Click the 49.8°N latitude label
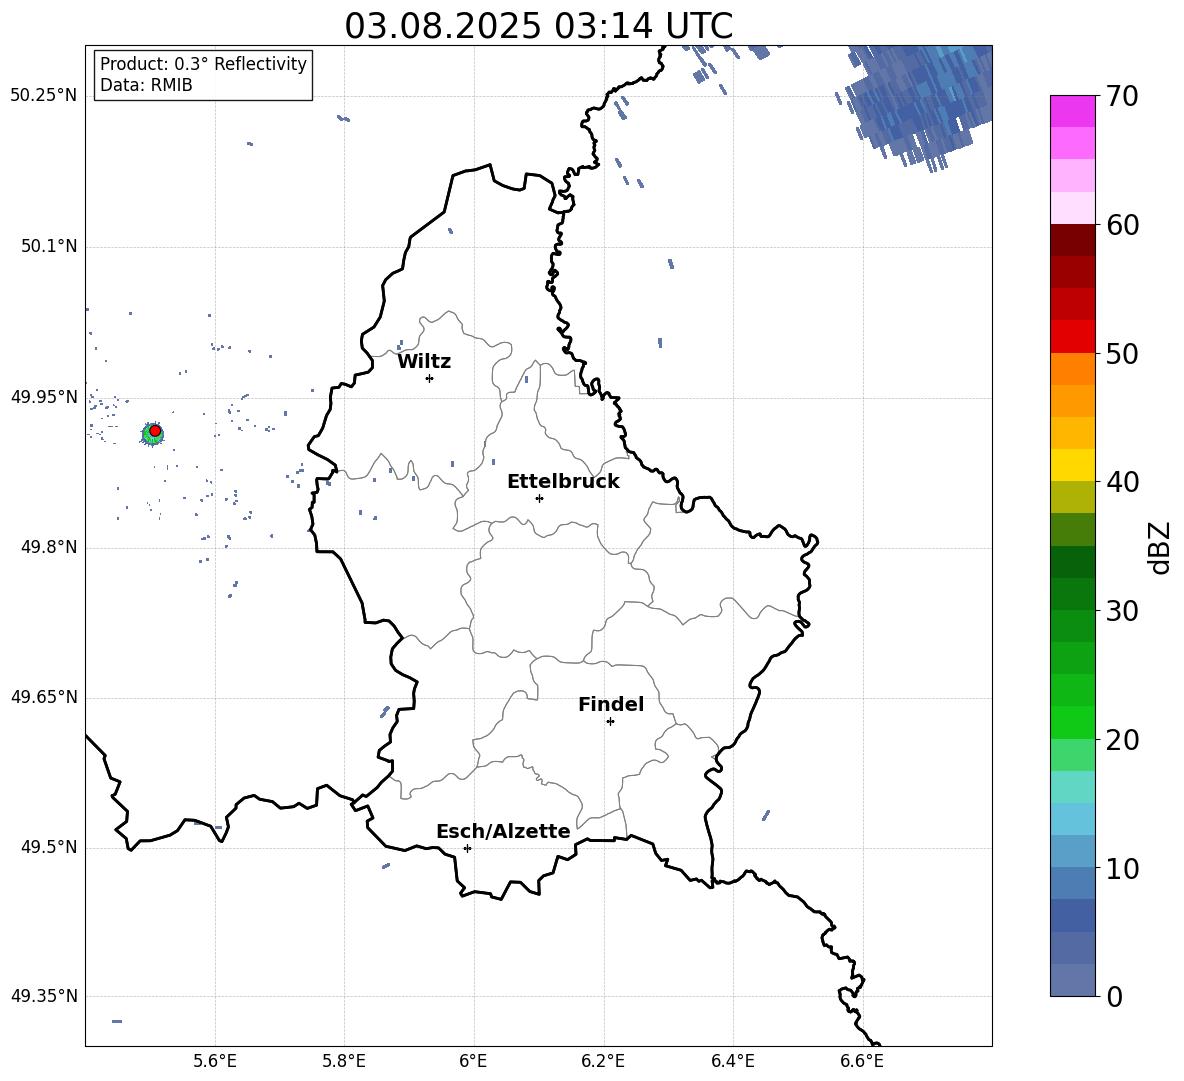Screen dimensions: 1184x1081 [49, 547]
